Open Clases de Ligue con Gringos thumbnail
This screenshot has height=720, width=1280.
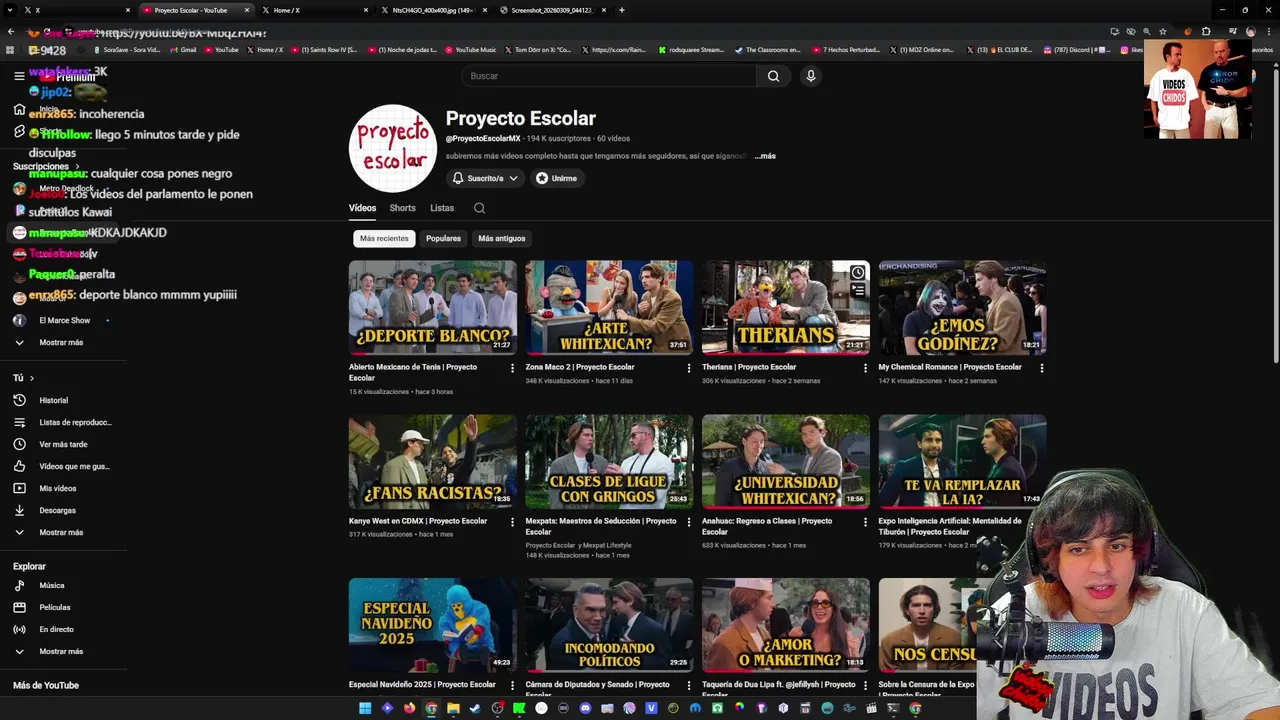pos(610,461)
